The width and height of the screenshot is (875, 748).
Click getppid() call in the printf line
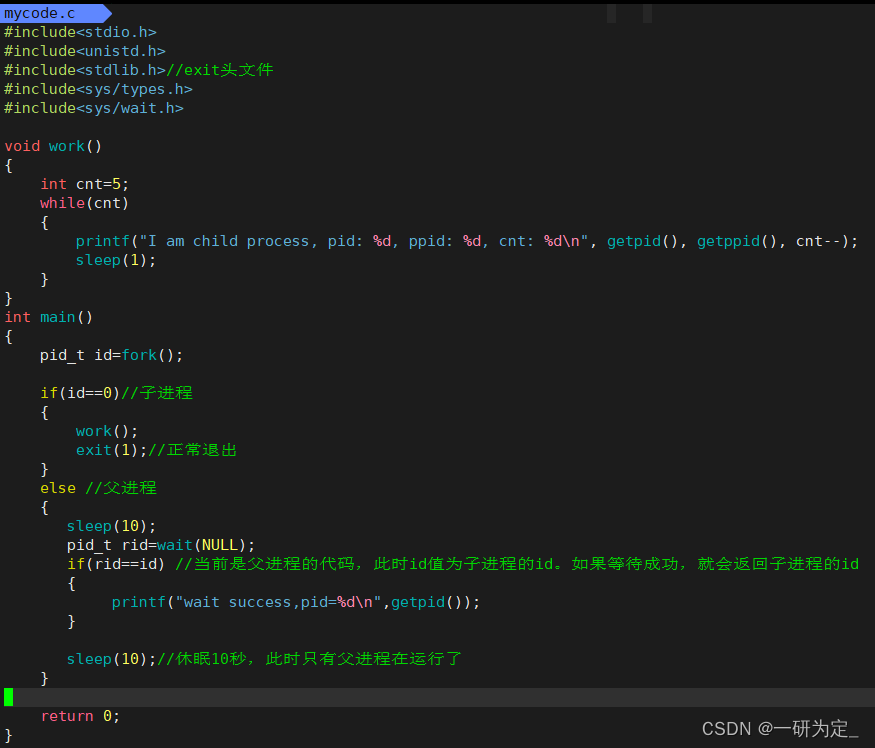(x=737, y=241)
